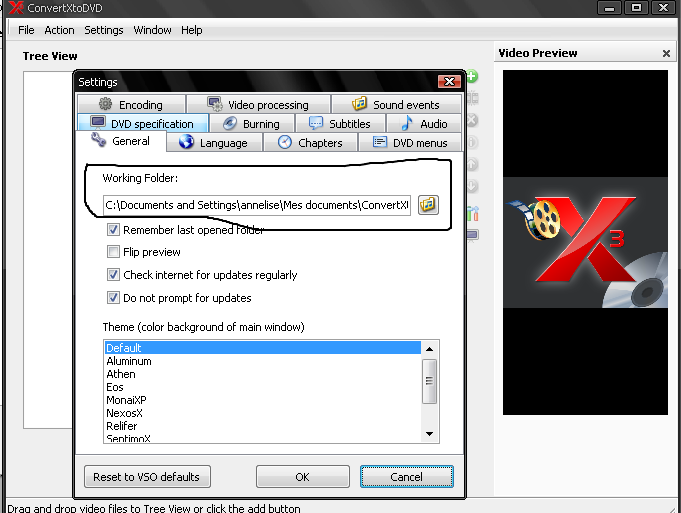Open the Sound events tab
This screenshot has width=681, height=513.
[396, 105]
